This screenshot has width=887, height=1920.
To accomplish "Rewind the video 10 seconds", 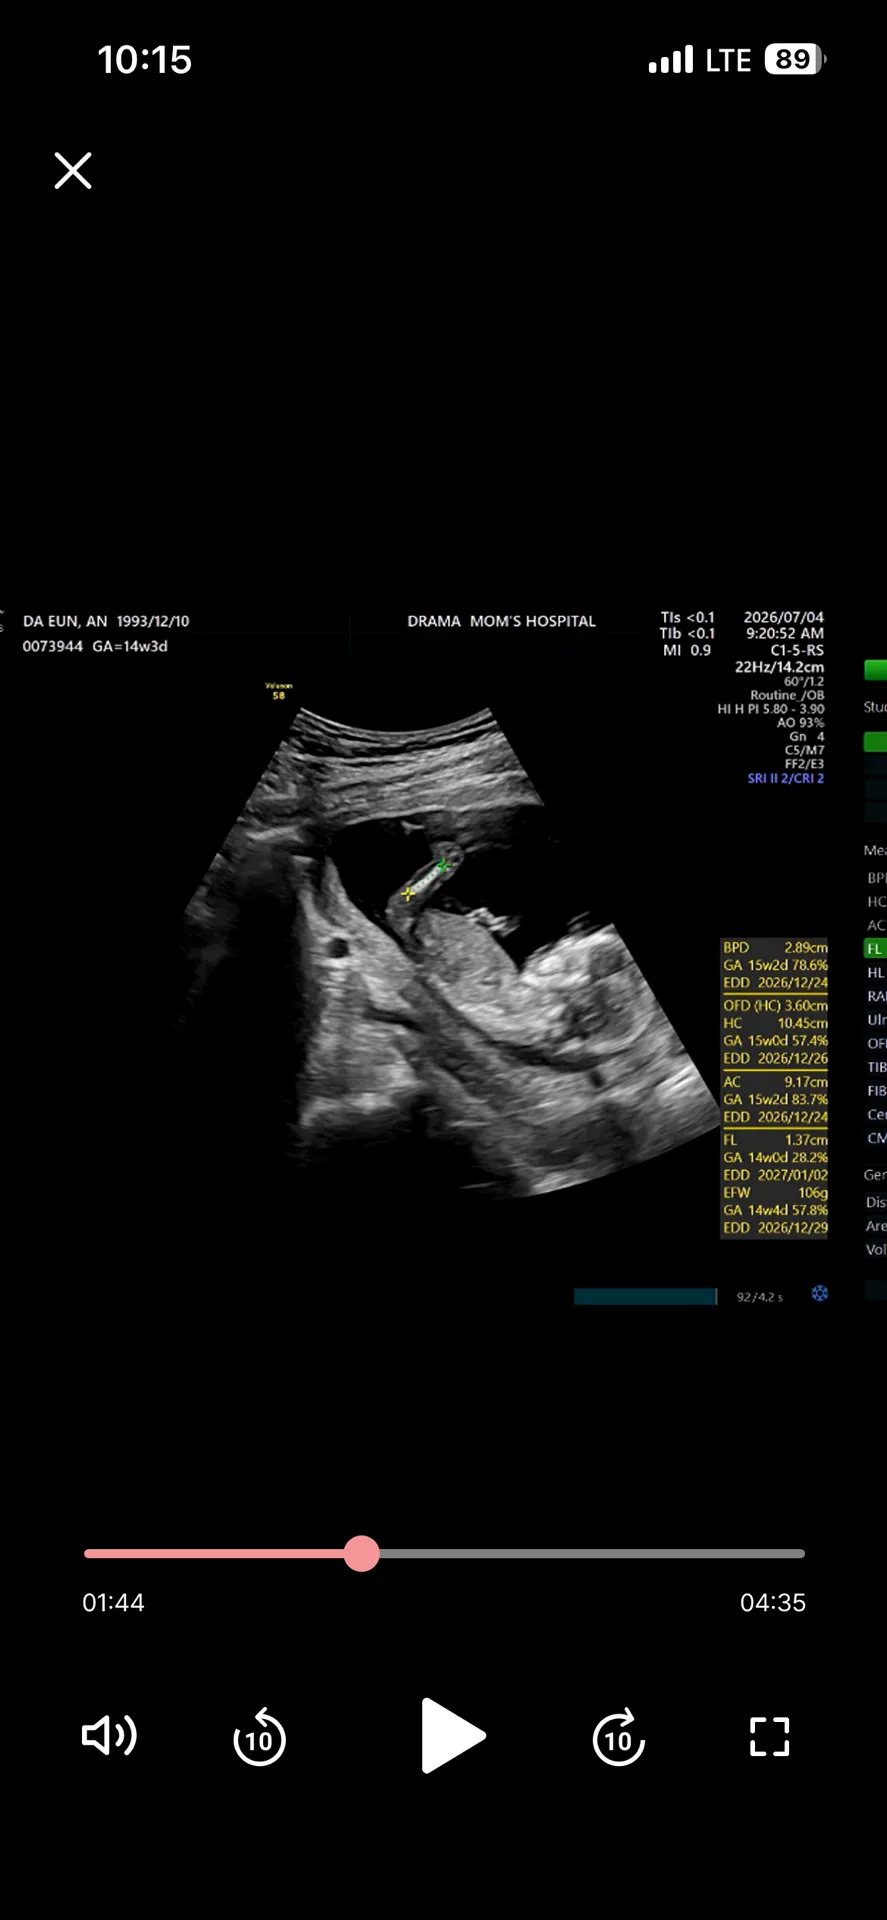I will 259,1738.
